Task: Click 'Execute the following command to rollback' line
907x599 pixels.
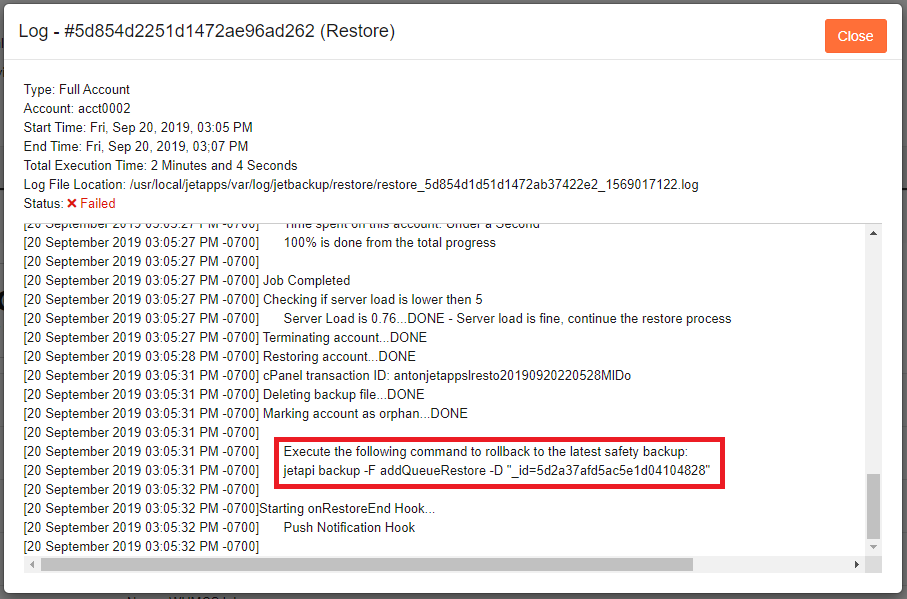Action: (x=486, y=452)
